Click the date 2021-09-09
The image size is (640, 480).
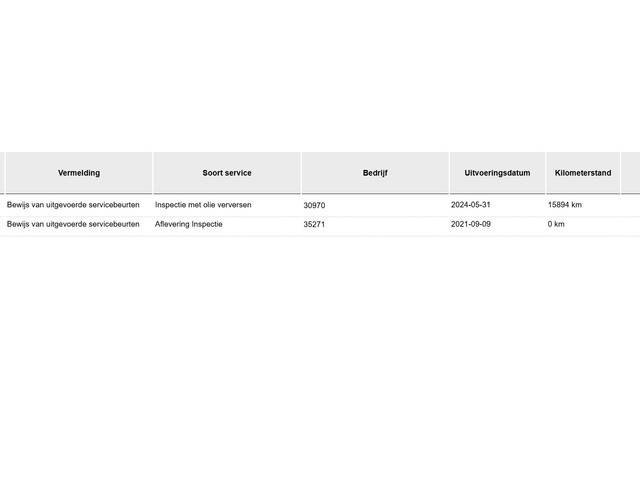click(471, 224)
